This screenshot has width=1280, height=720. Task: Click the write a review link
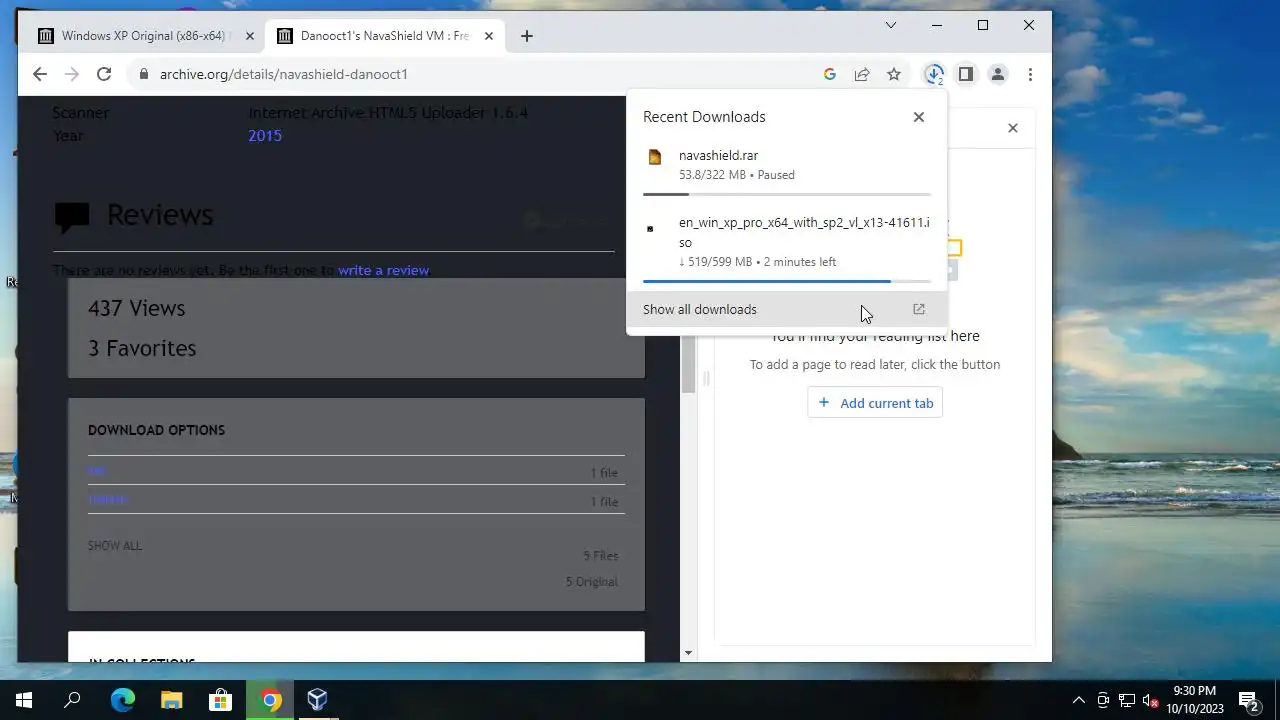click(x=383, y=270)
